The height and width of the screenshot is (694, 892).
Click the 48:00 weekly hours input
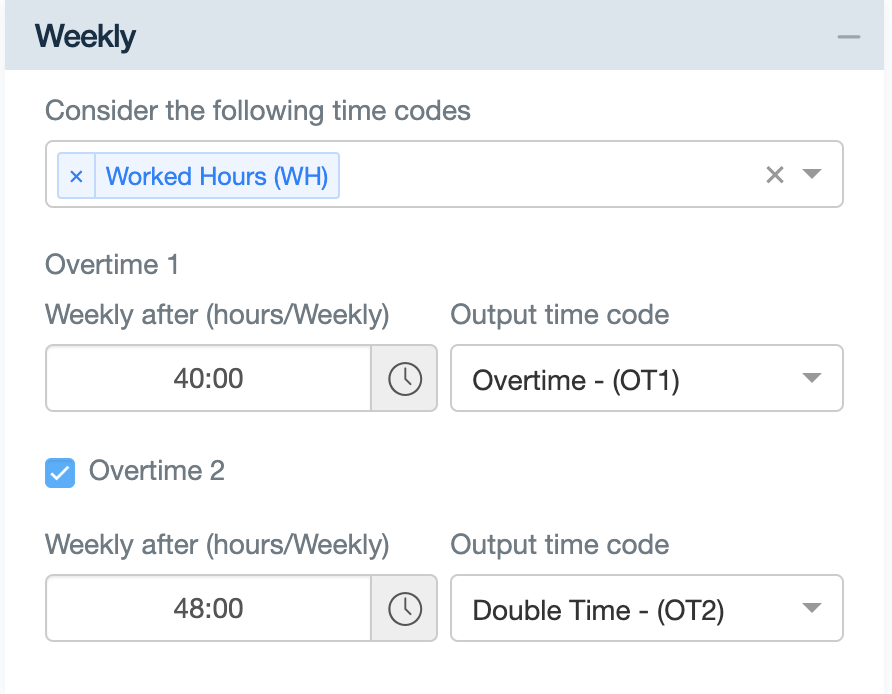coord(207,608)
